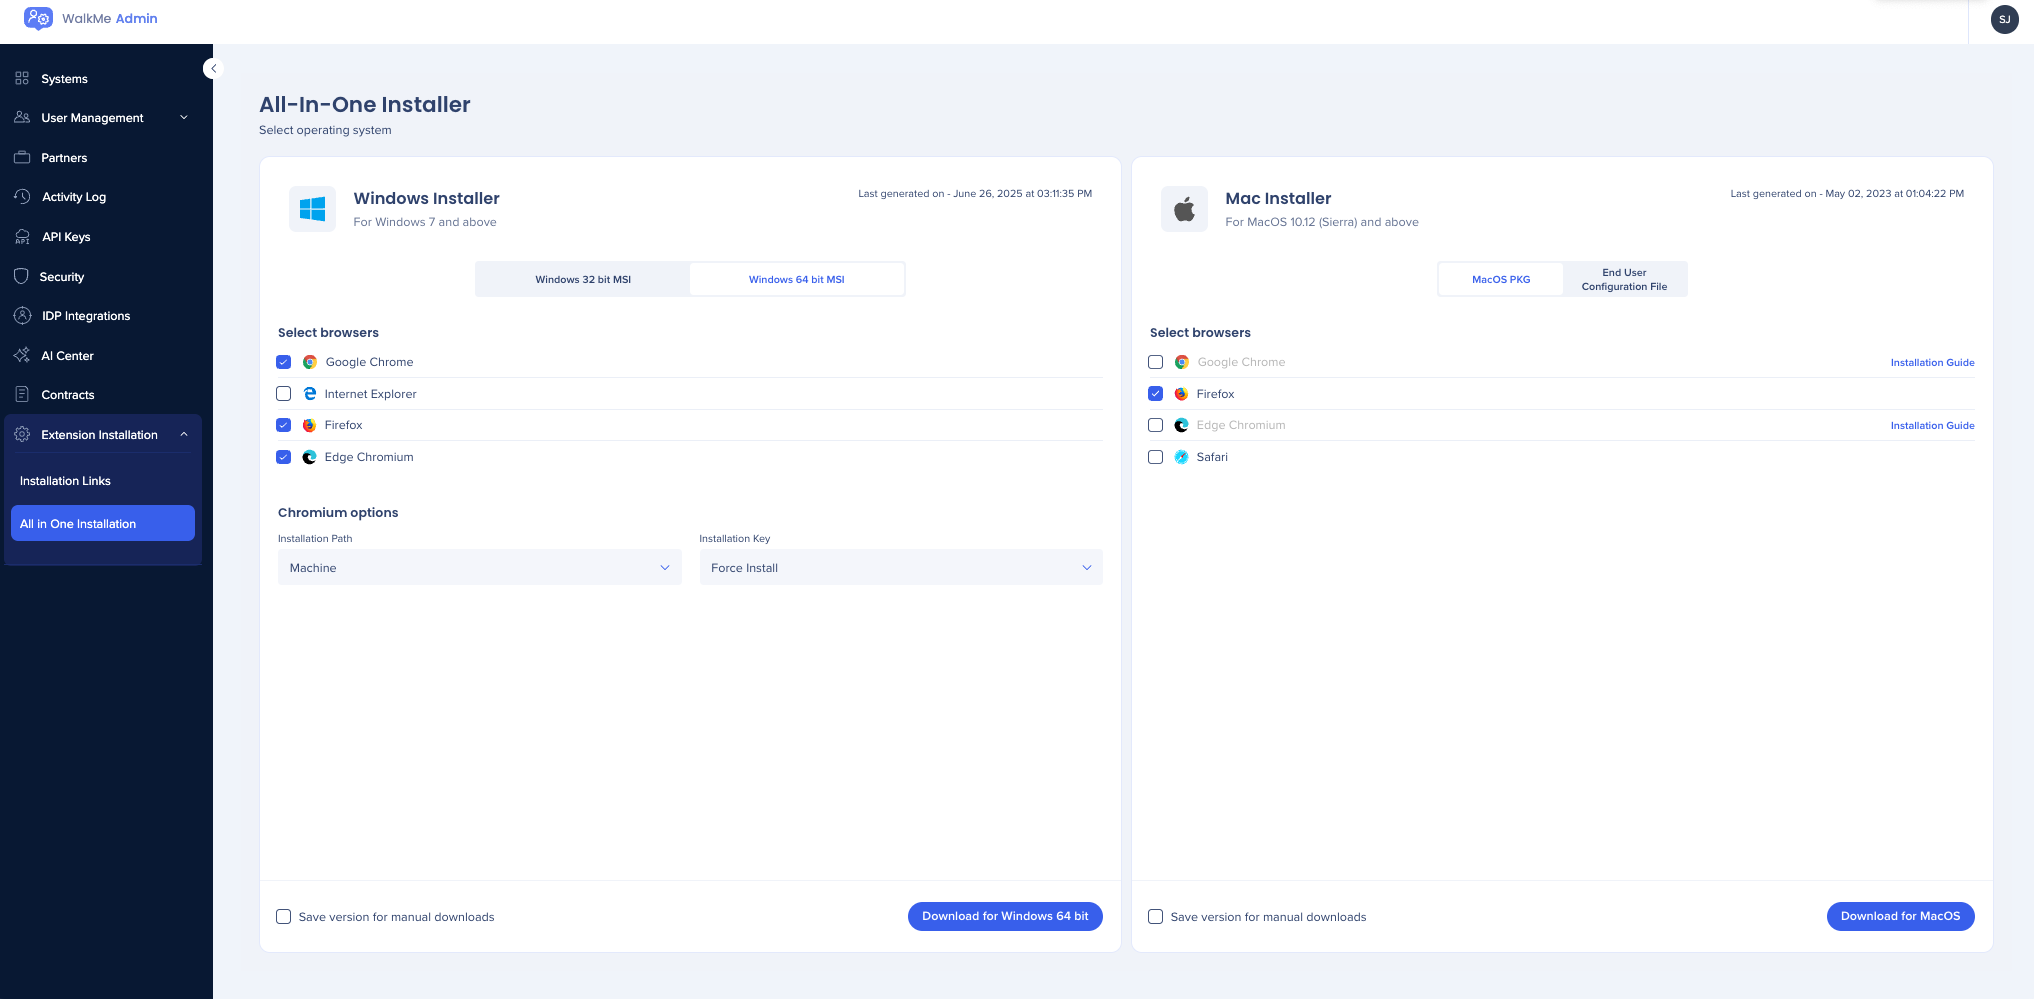Click the IDP Integrations icon
The image size is (2034, 999).
click(x=22, y=316)
